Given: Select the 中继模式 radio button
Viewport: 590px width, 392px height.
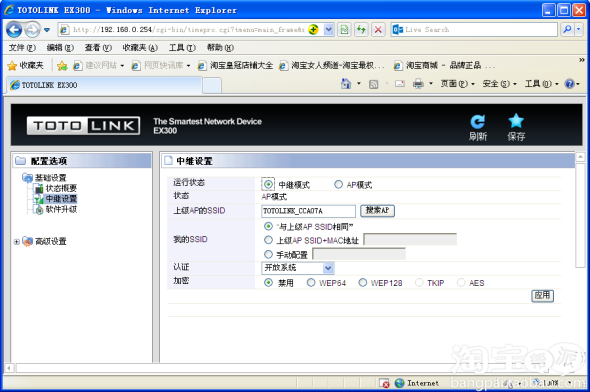Looking at the screenshot, I should (x=268, y=184).
